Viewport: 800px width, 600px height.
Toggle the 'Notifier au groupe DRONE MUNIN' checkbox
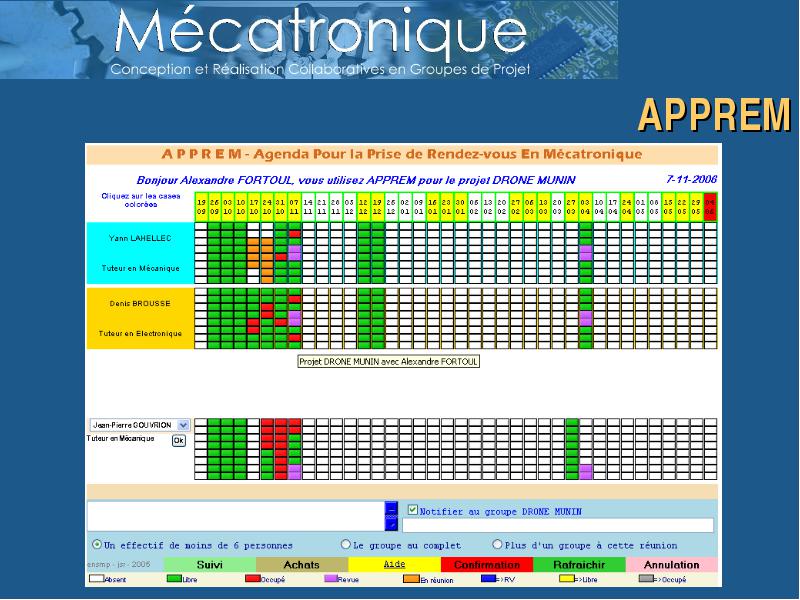point(413,510)
